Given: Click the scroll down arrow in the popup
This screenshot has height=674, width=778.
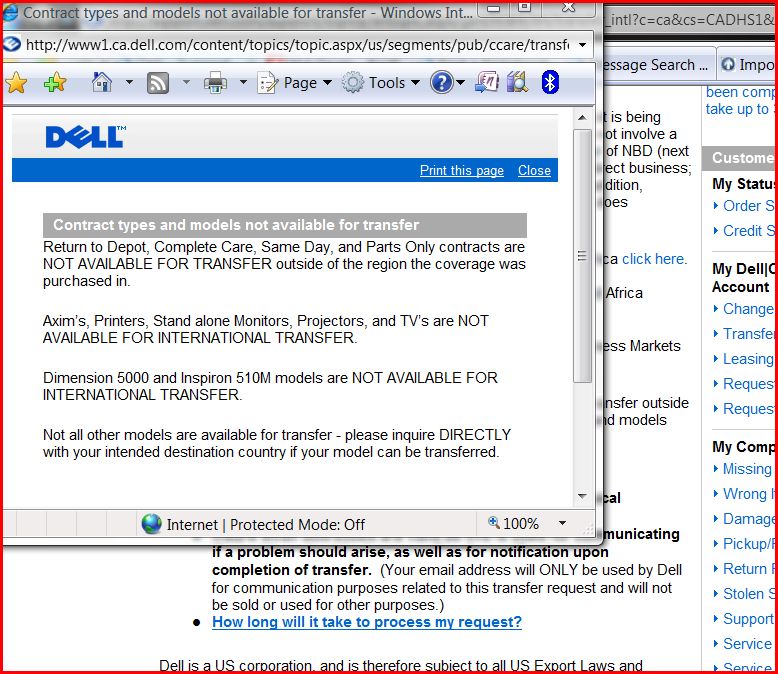Looking at the screenshot, I should pos(583,496).
